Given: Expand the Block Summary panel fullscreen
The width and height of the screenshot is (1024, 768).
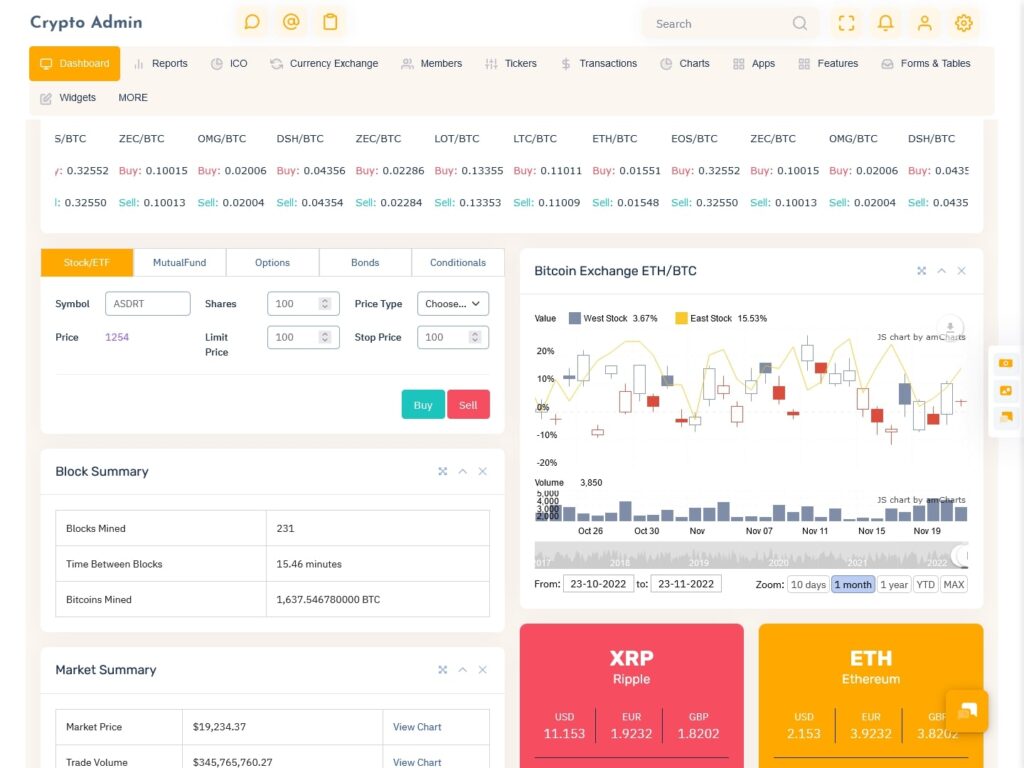Looking at the screenshot, I should click(443, 472).
